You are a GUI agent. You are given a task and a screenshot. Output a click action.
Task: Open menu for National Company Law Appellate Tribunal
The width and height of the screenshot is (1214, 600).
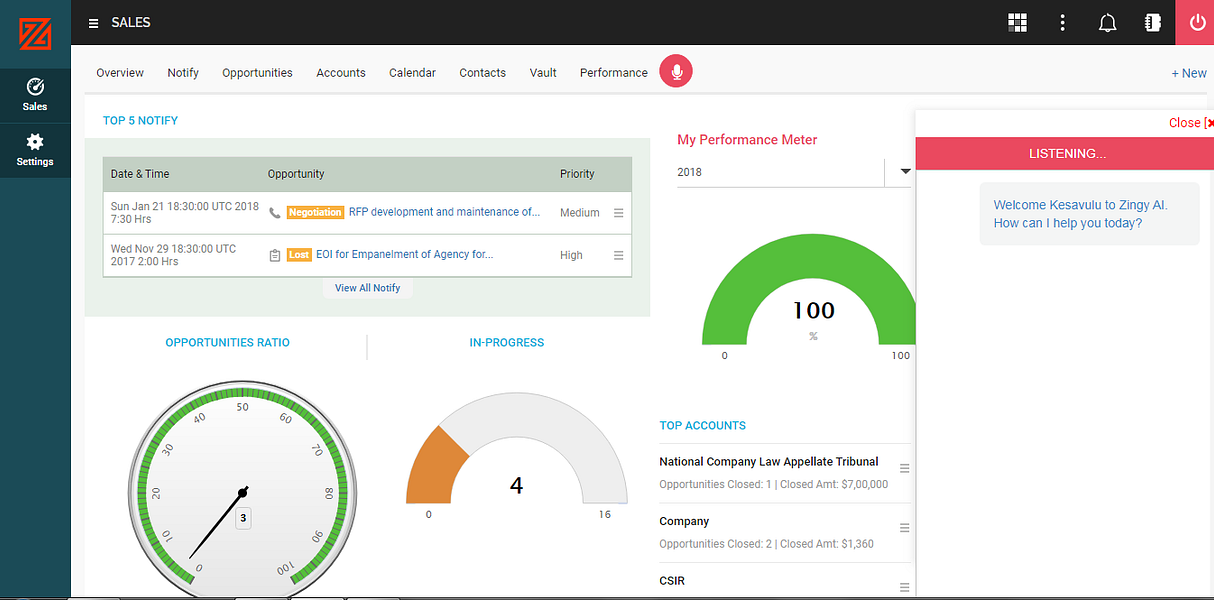pos(905,468)
